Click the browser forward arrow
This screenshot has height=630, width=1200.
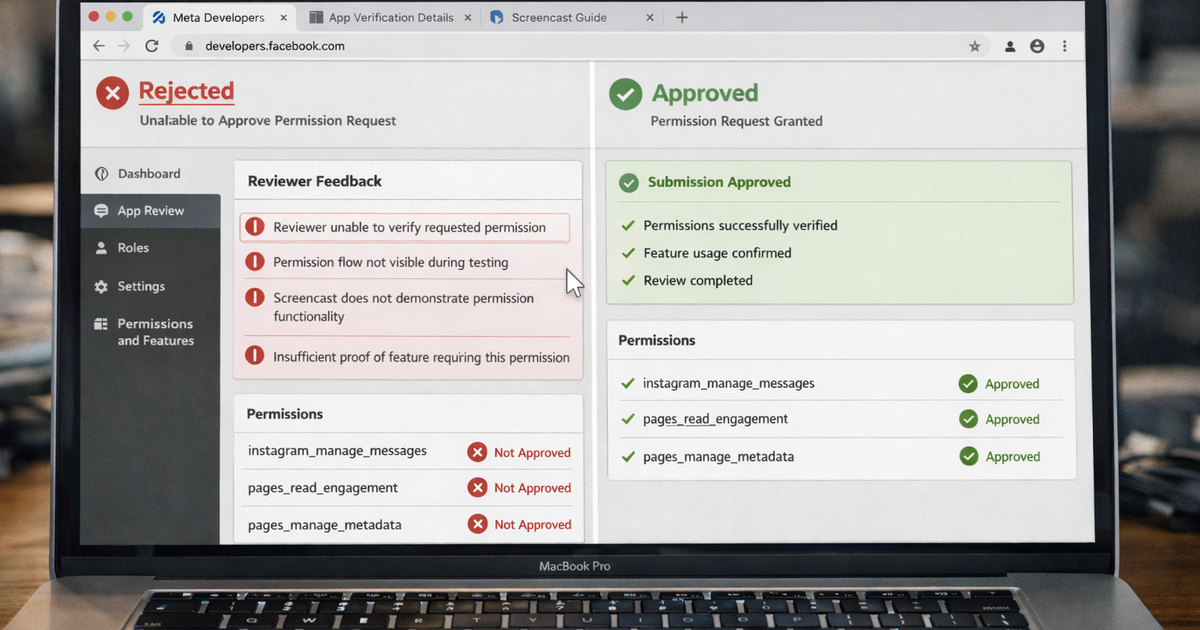(124, 46)
